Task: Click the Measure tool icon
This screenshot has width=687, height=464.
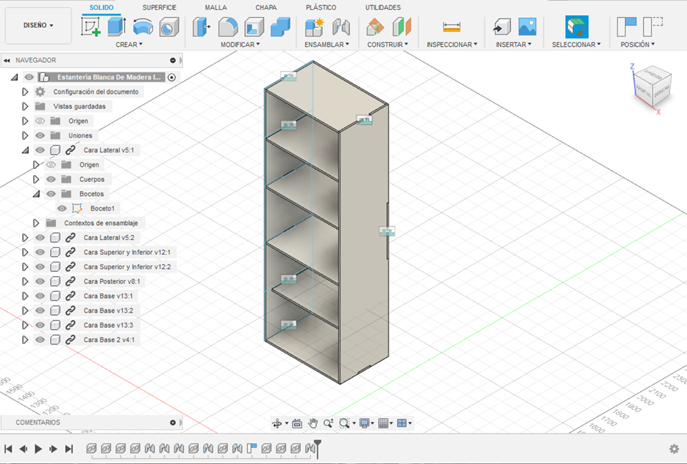Action: pos(452,27)
